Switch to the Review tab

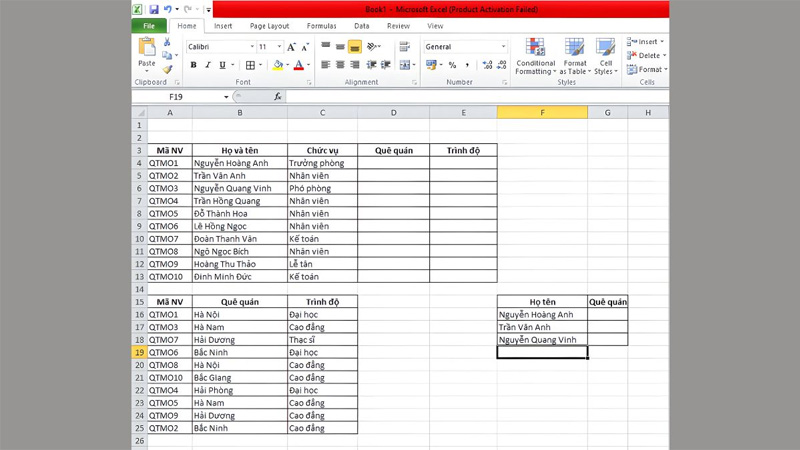398,26
